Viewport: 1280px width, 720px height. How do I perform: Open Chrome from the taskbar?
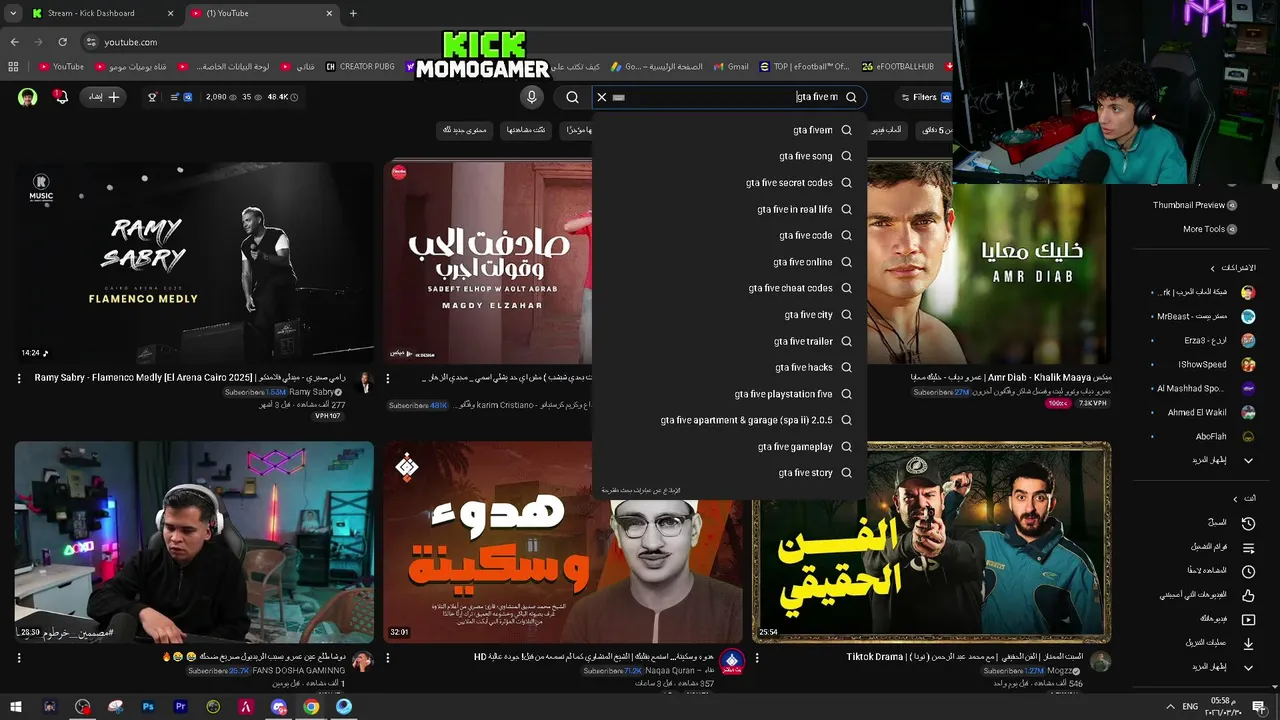[x=311, y=707]
